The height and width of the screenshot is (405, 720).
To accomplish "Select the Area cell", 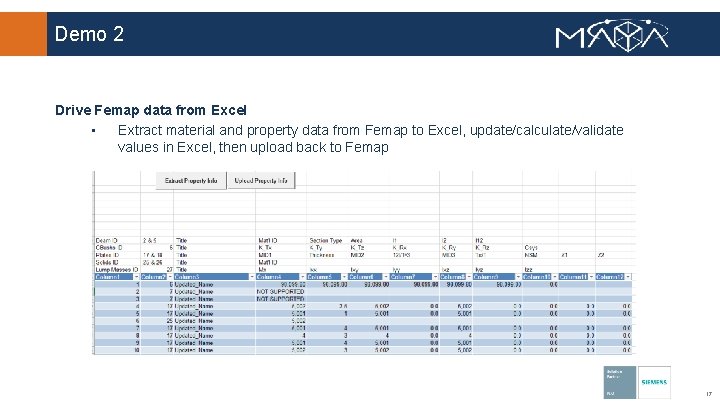I will 369,240.
